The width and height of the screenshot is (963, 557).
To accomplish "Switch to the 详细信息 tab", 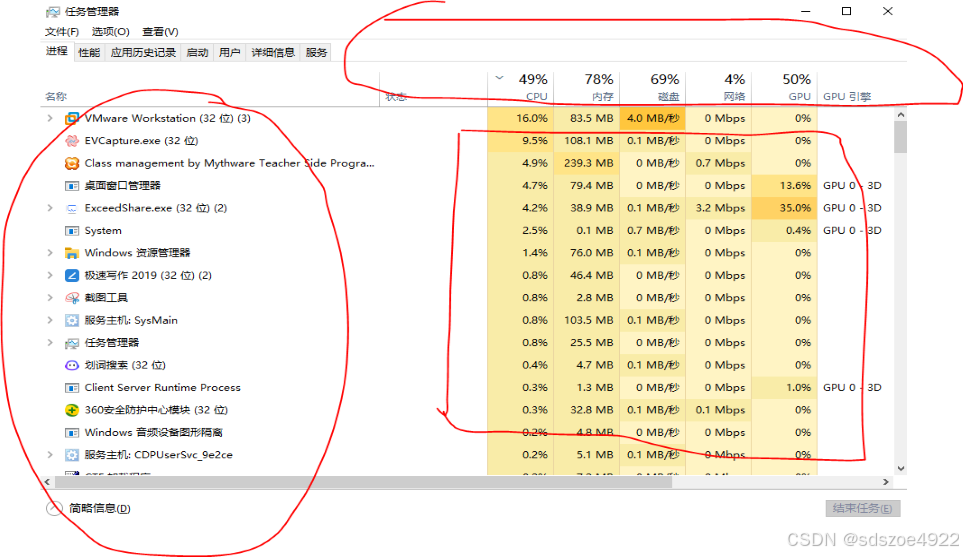I will pos(273,53).
